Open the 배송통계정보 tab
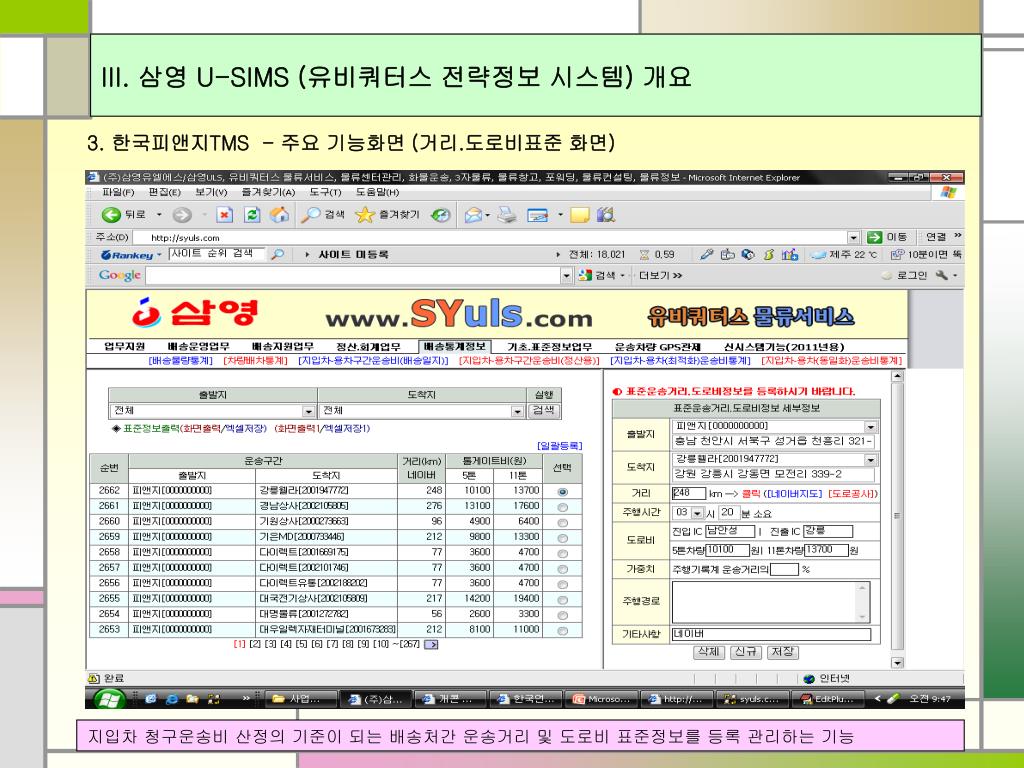The width and height of the screenshot is (1024, 768). [454, 347]
